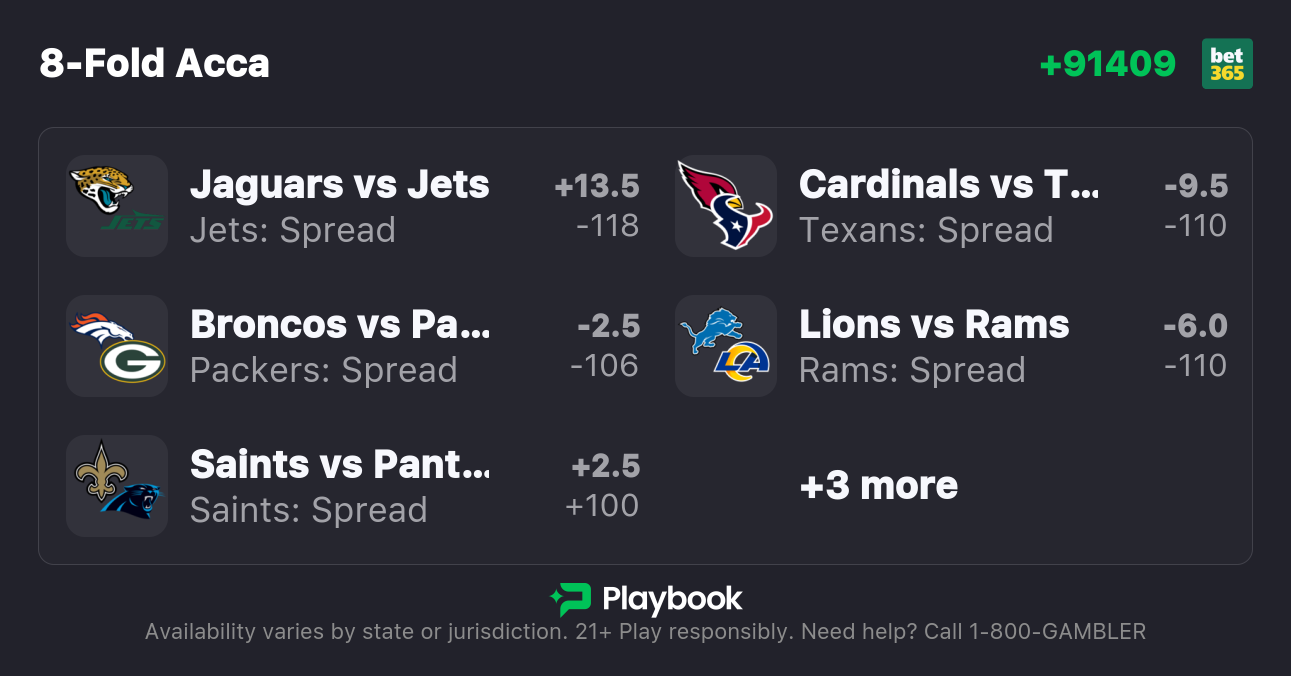This screenshot has height=676, width=1291.
Task: Click the Jaguars vs Jets team logos
Action: pyautogui.click(x=117, y=206)
